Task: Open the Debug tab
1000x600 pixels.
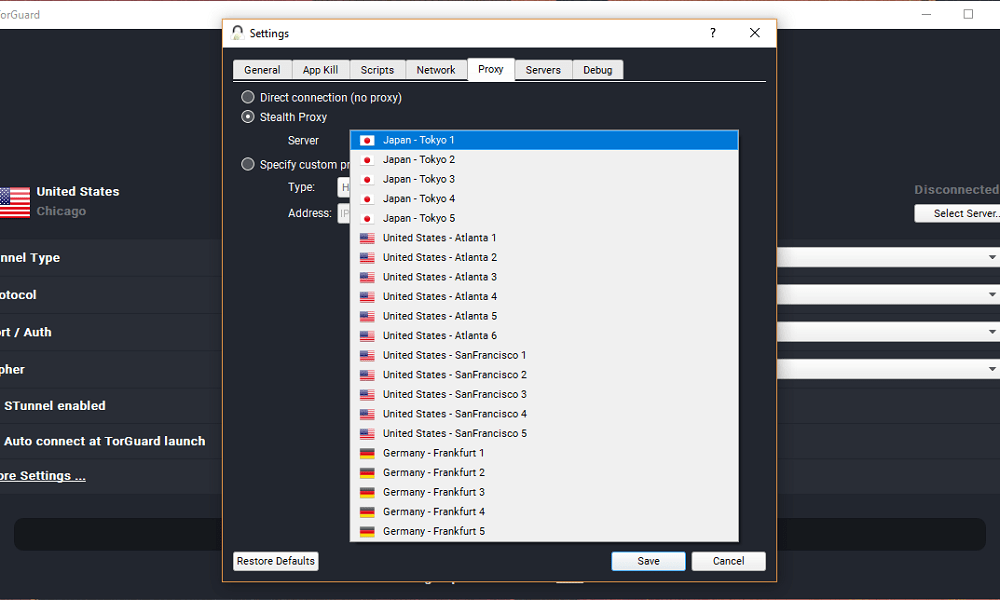Action: point(598,70)
